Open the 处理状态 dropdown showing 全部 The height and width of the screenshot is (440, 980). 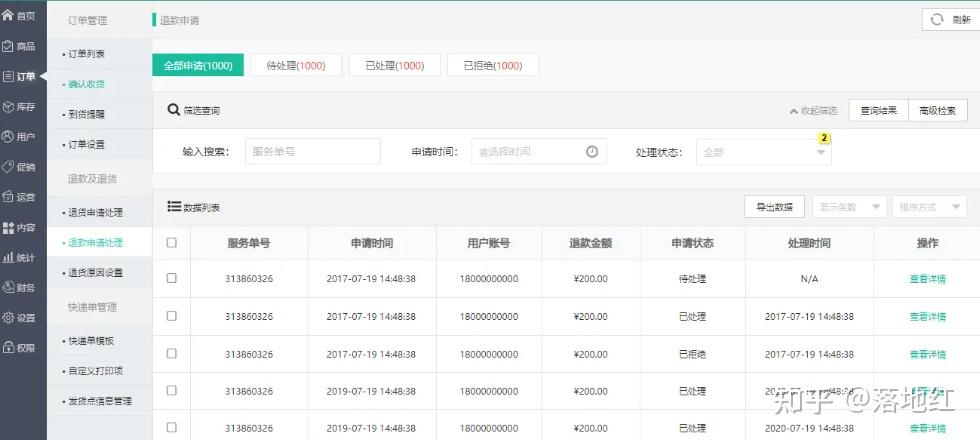[764, 152]
